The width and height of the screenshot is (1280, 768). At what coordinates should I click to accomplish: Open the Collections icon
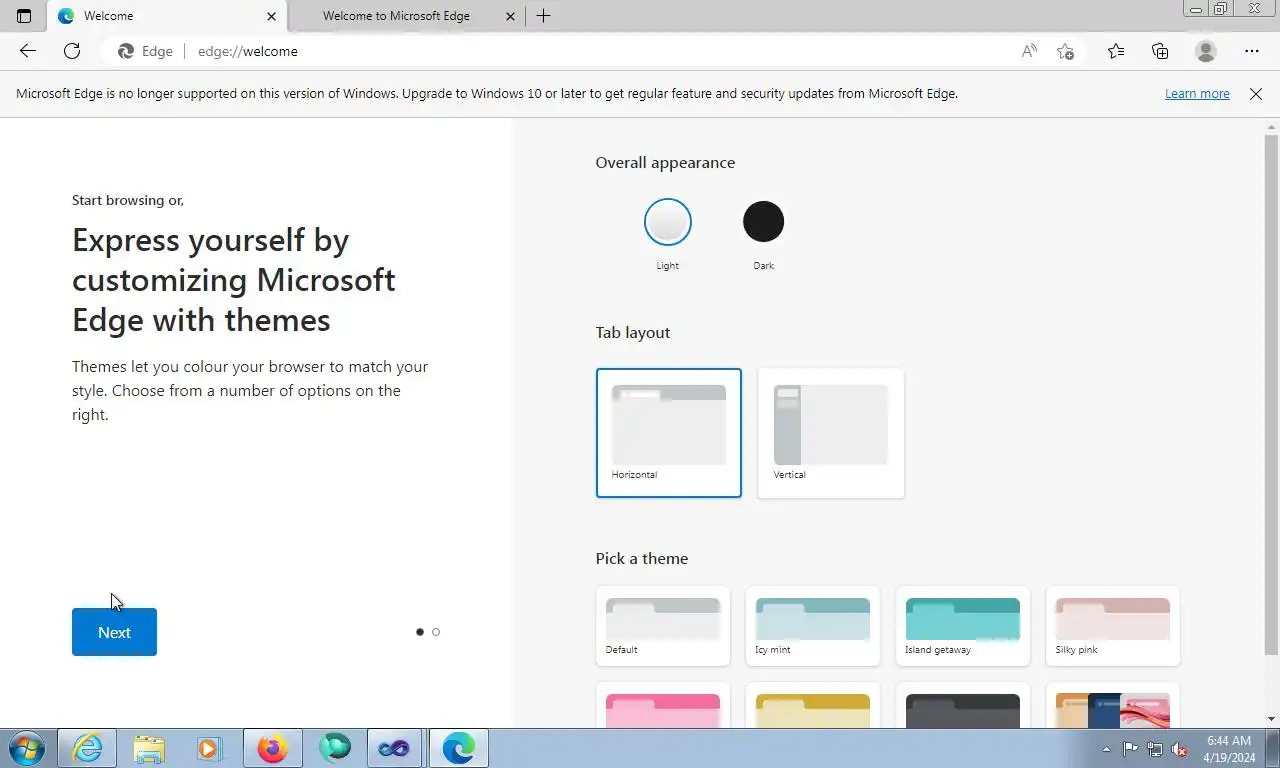(x=1160, y=51)
